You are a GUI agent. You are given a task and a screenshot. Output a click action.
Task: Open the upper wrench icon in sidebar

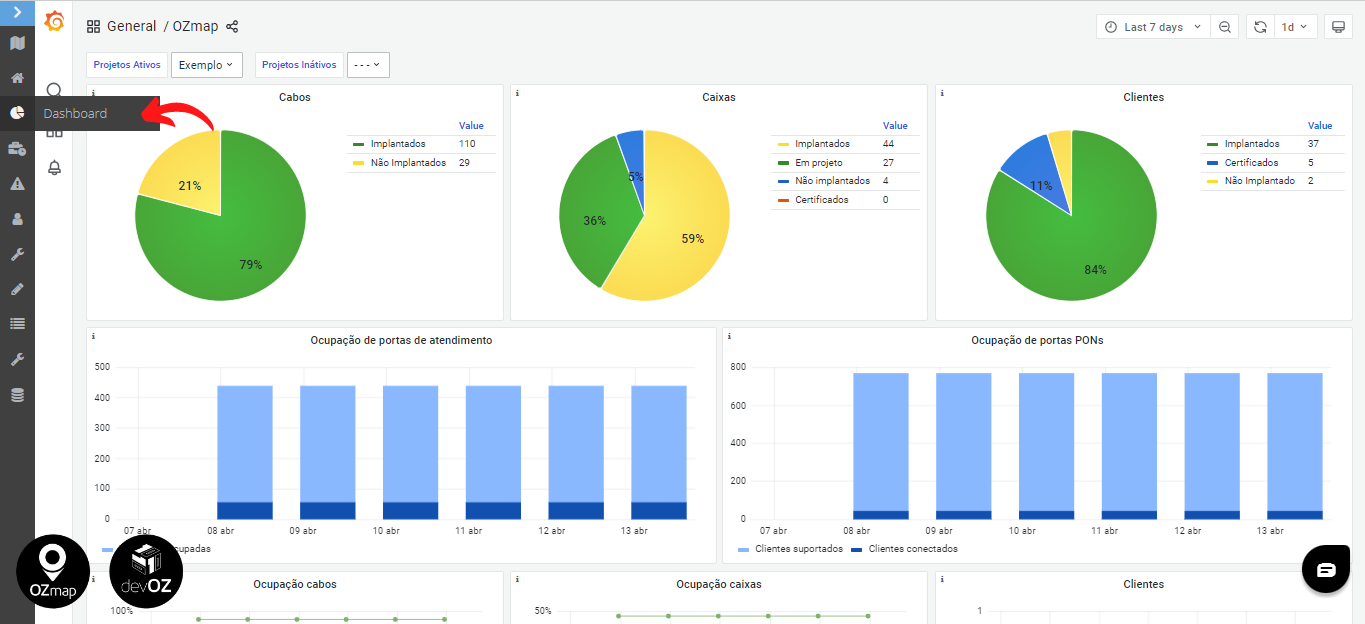[x=17, y=254]
